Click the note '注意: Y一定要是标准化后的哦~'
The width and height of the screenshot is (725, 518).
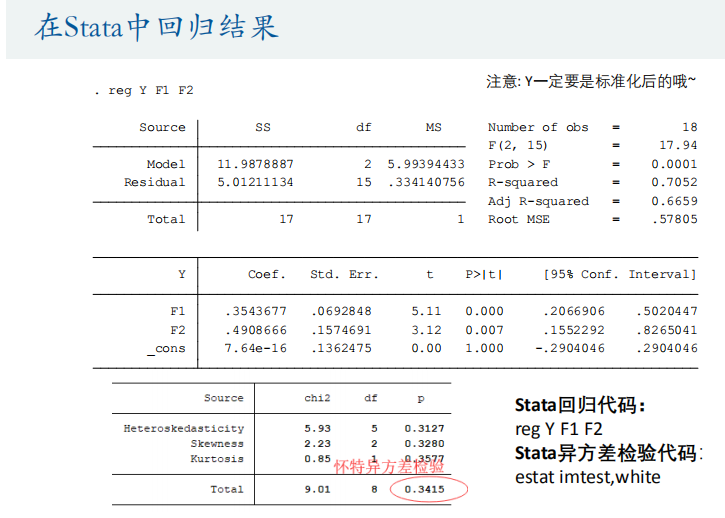[x=590, y=81]
